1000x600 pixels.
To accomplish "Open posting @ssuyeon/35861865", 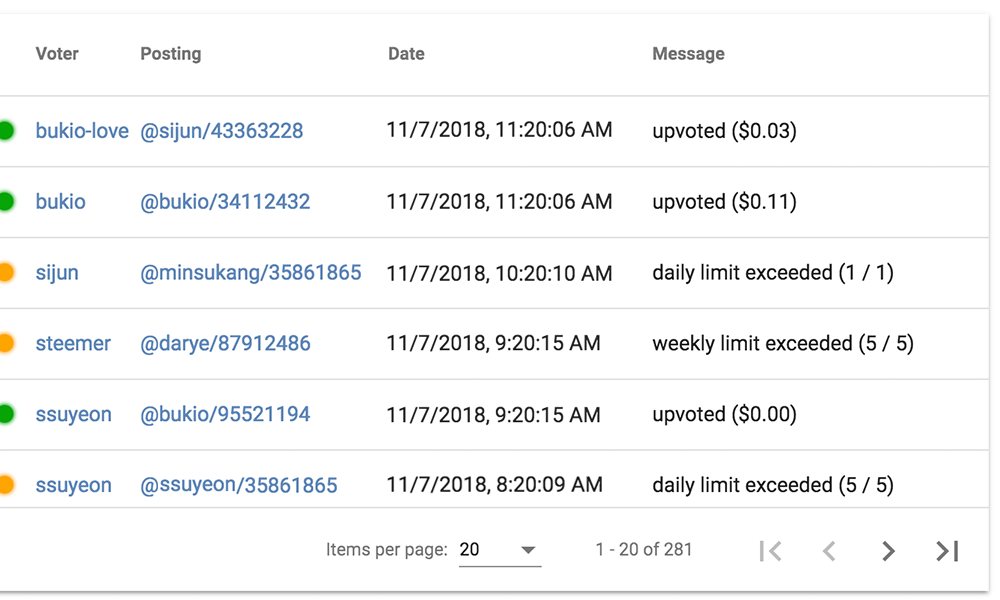I will [239, 485].
